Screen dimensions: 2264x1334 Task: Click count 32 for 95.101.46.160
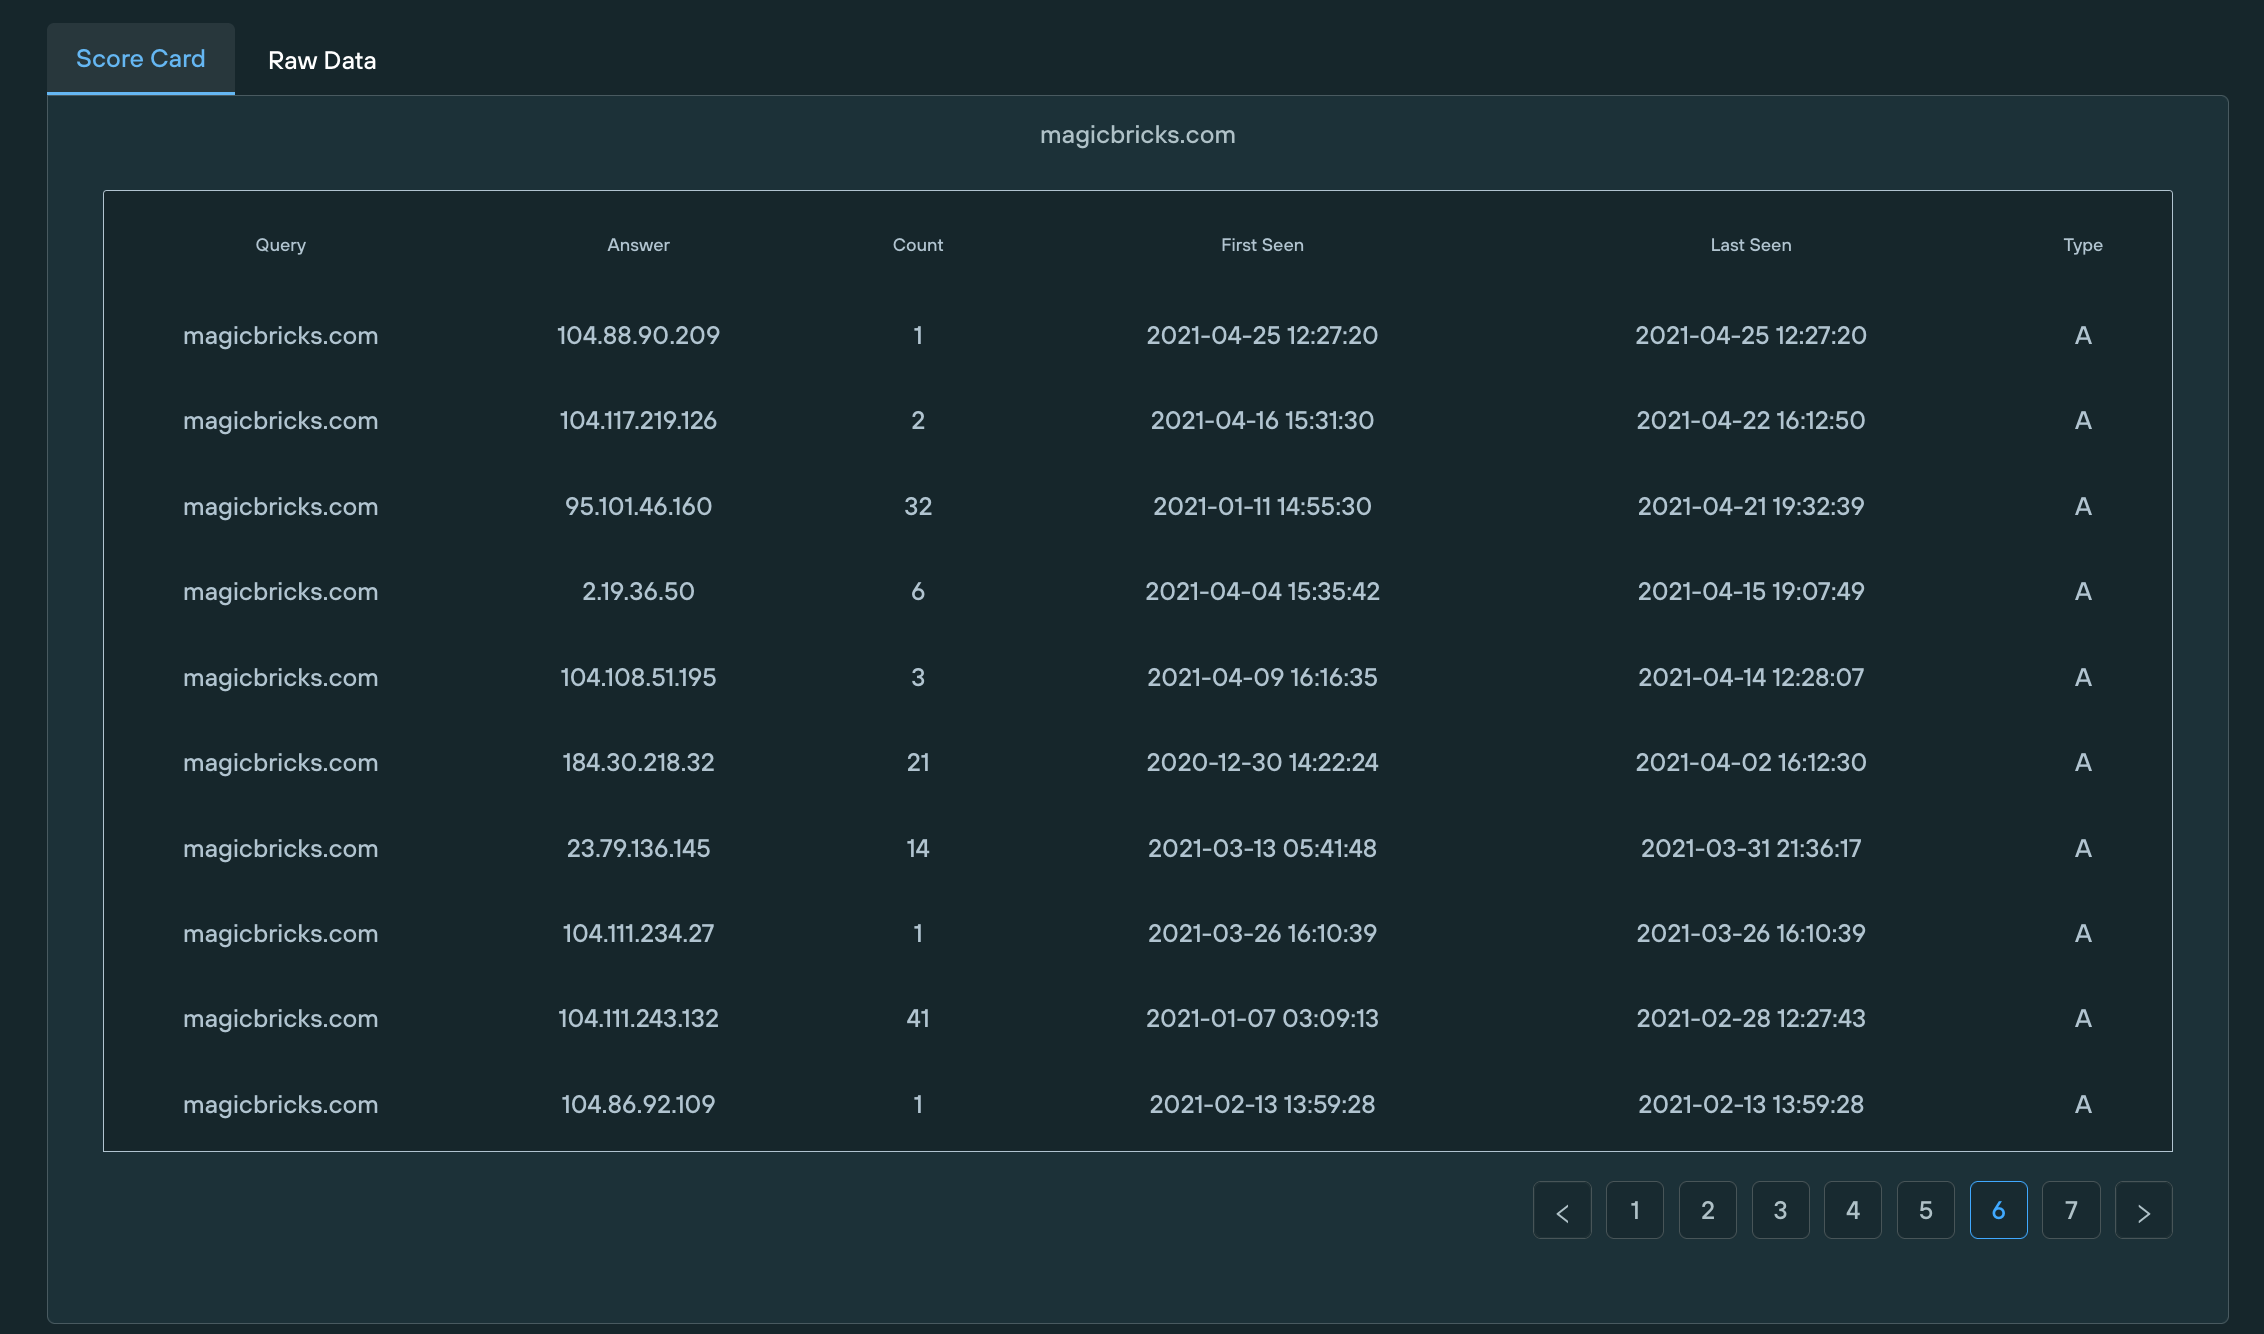918,506
